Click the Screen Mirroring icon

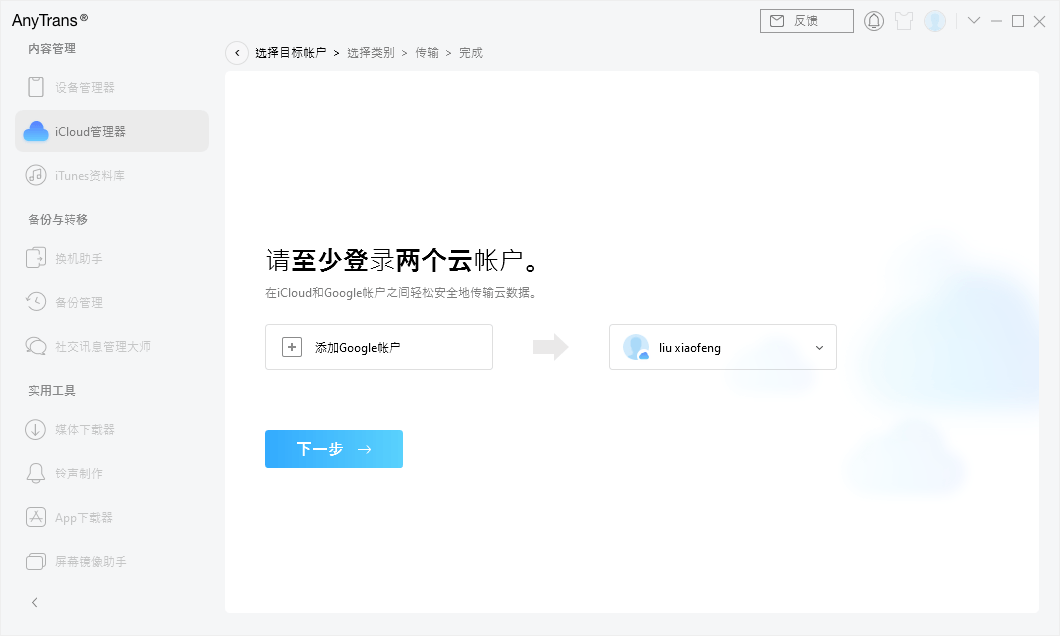coord(36,561)
